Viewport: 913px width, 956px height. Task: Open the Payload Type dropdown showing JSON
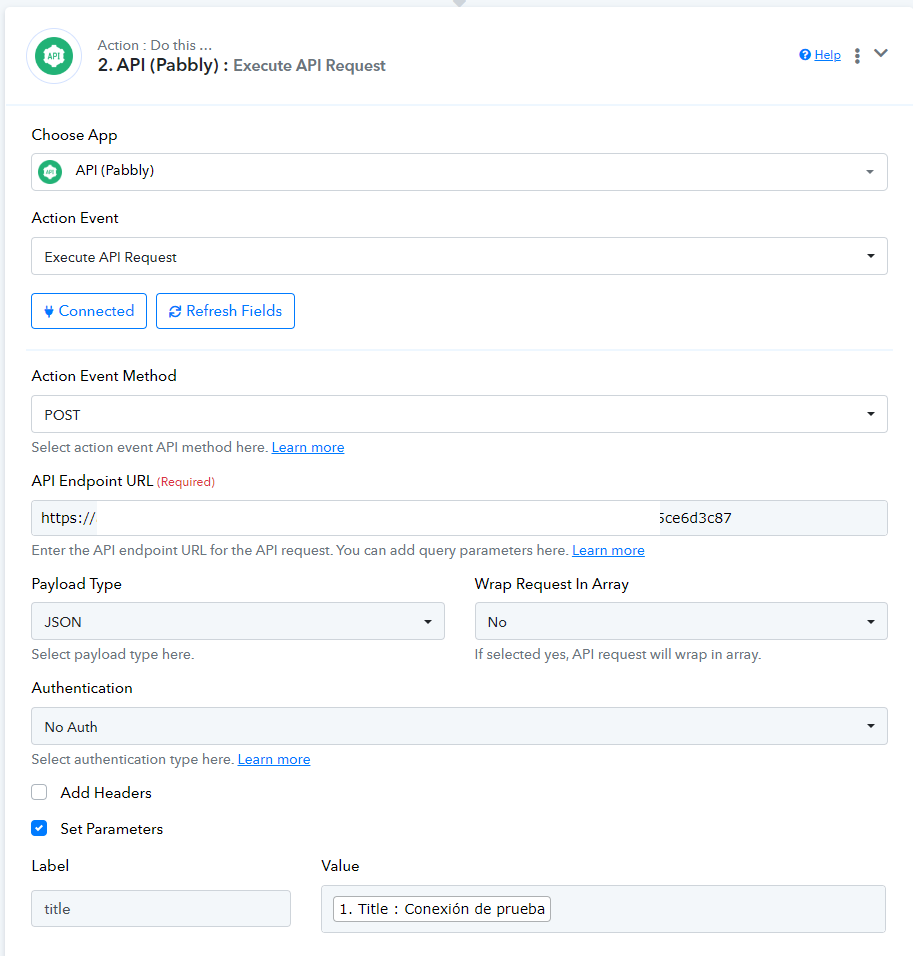(238, 621)
